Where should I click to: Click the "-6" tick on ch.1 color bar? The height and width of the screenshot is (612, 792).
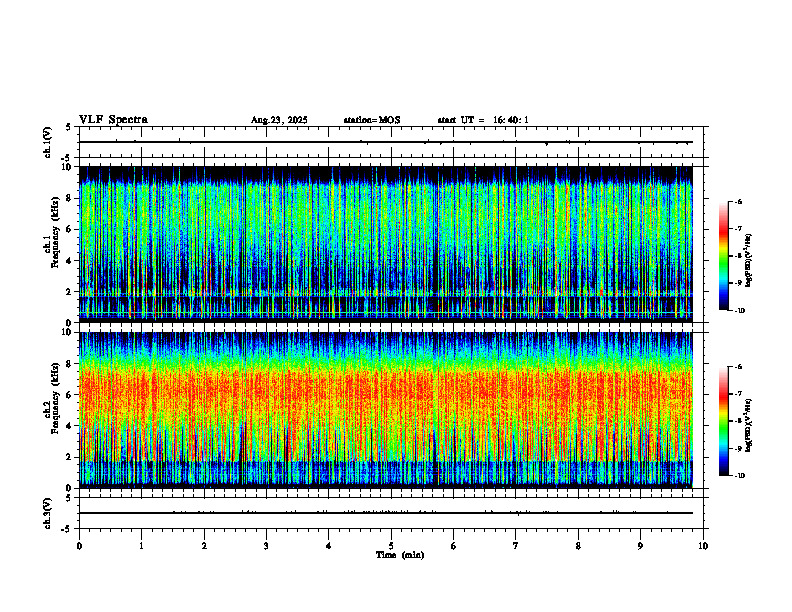pyautogui.click(x=739, y=202)
